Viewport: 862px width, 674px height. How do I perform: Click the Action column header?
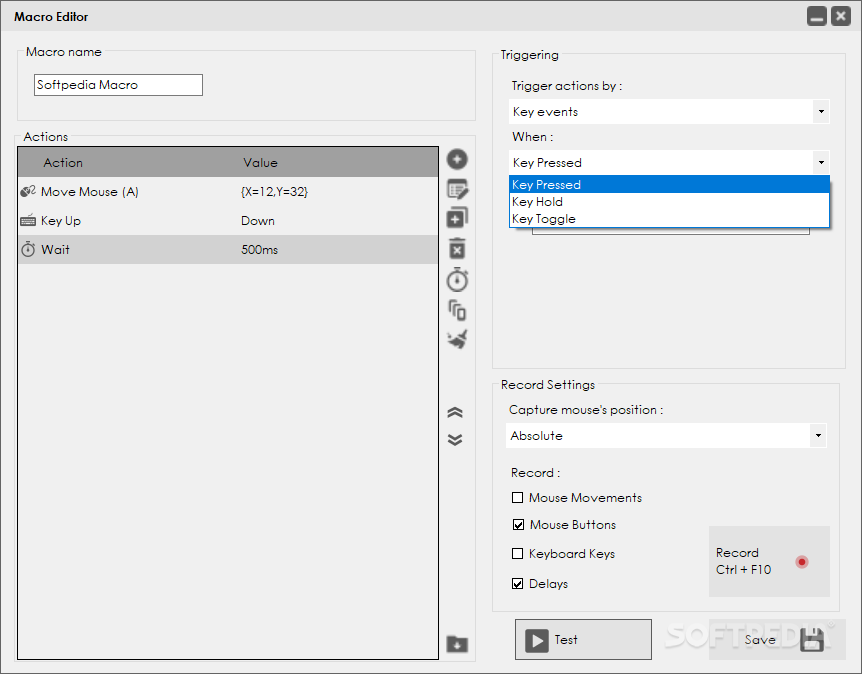coord(63,163)
